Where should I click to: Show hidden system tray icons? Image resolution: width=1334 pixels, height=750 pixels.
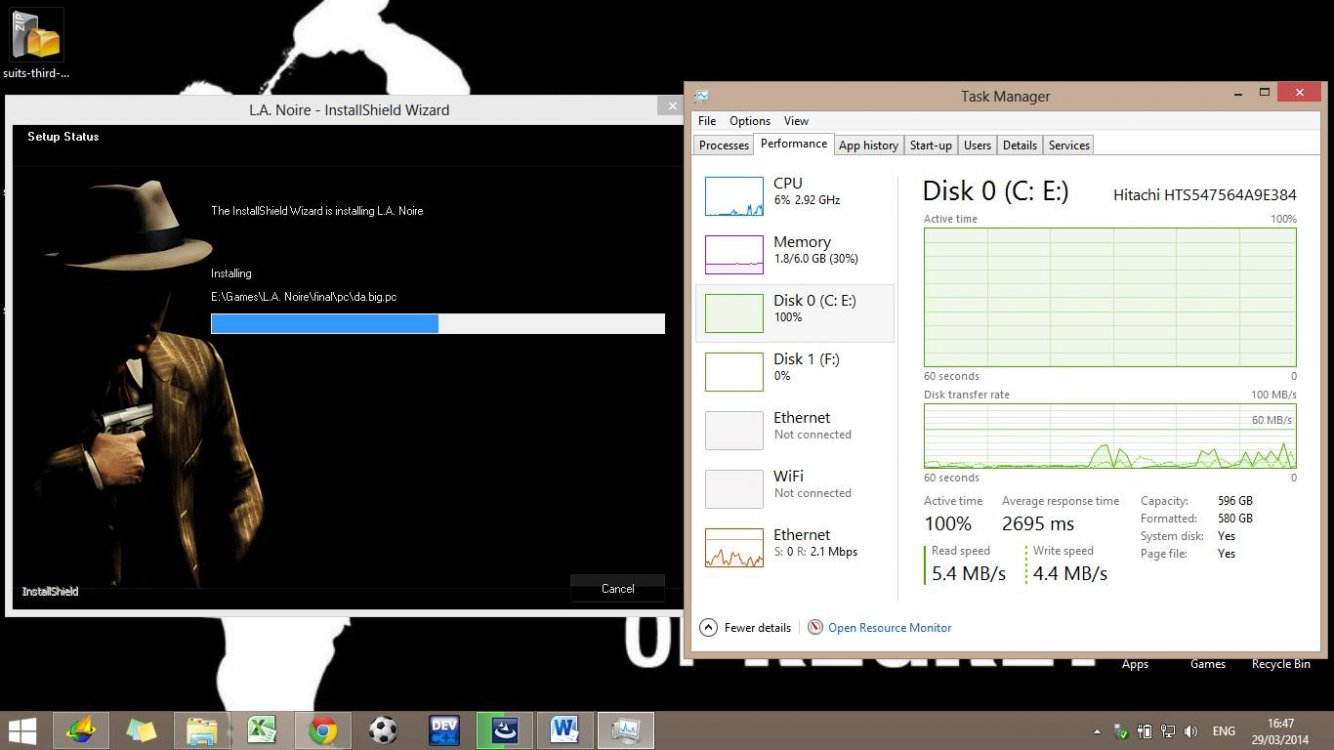tap(1097, 731)
